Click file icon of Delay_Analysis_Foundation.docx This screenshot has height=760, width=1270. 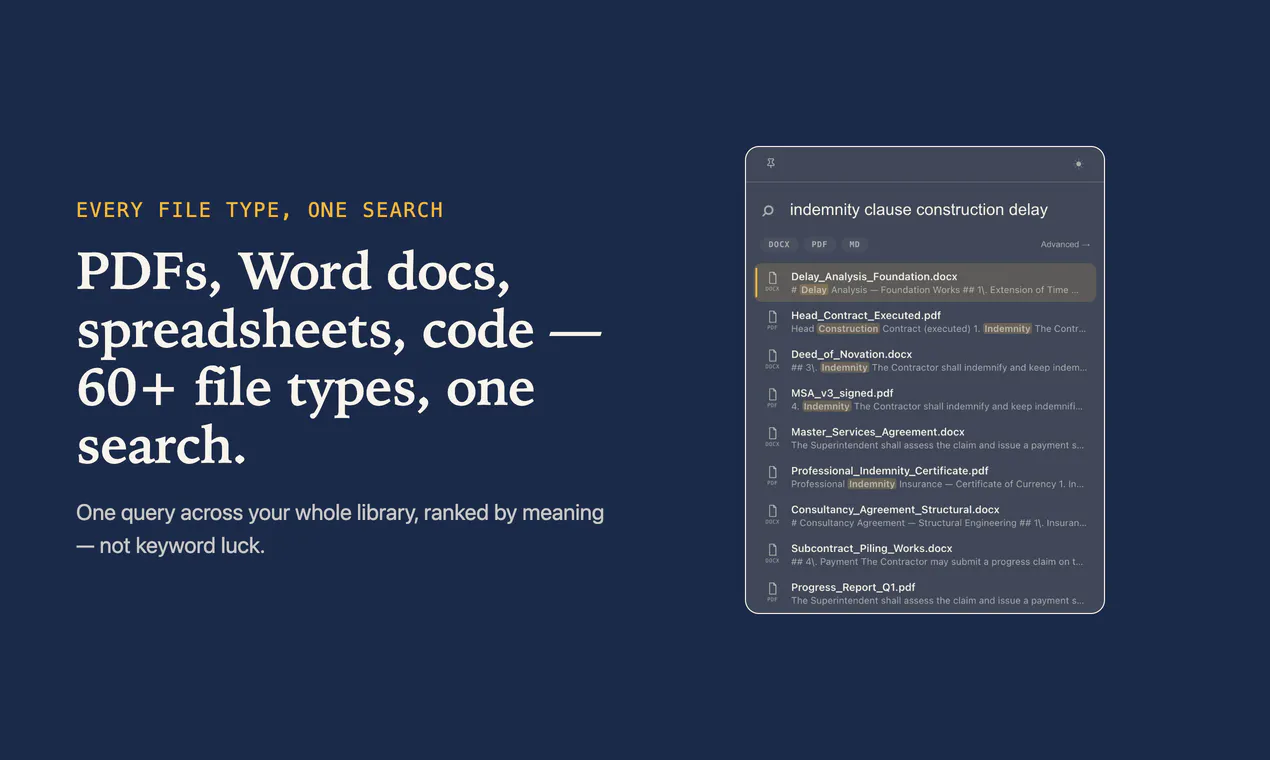[x=772, y=278]
